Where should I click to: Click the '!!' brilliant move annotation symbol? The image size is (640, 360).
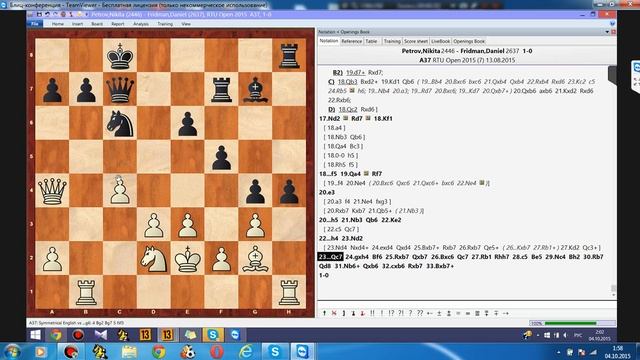coord(372,313)
